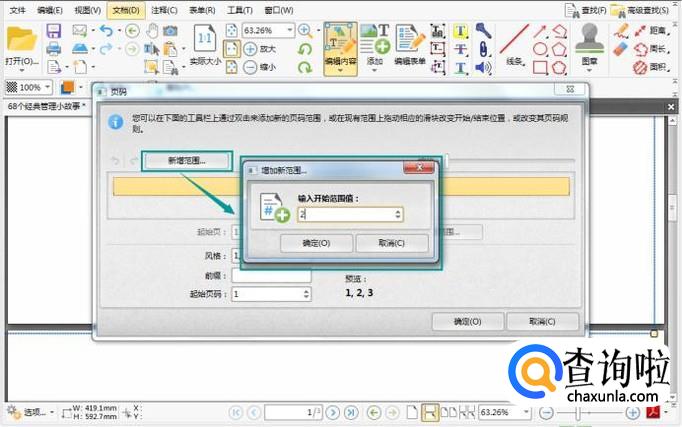Go to the last page button
This screenshot has width=682, height=427.
coord(351,412)
